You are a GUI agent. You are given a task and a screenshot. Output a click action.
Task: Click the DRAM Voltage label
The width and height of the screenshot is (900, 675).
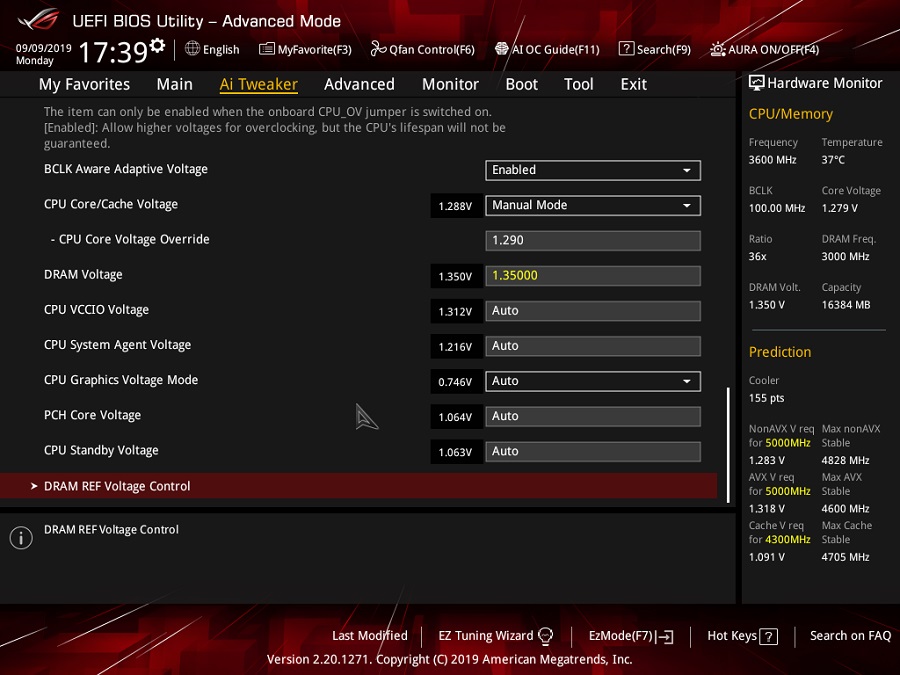(83, 275)
